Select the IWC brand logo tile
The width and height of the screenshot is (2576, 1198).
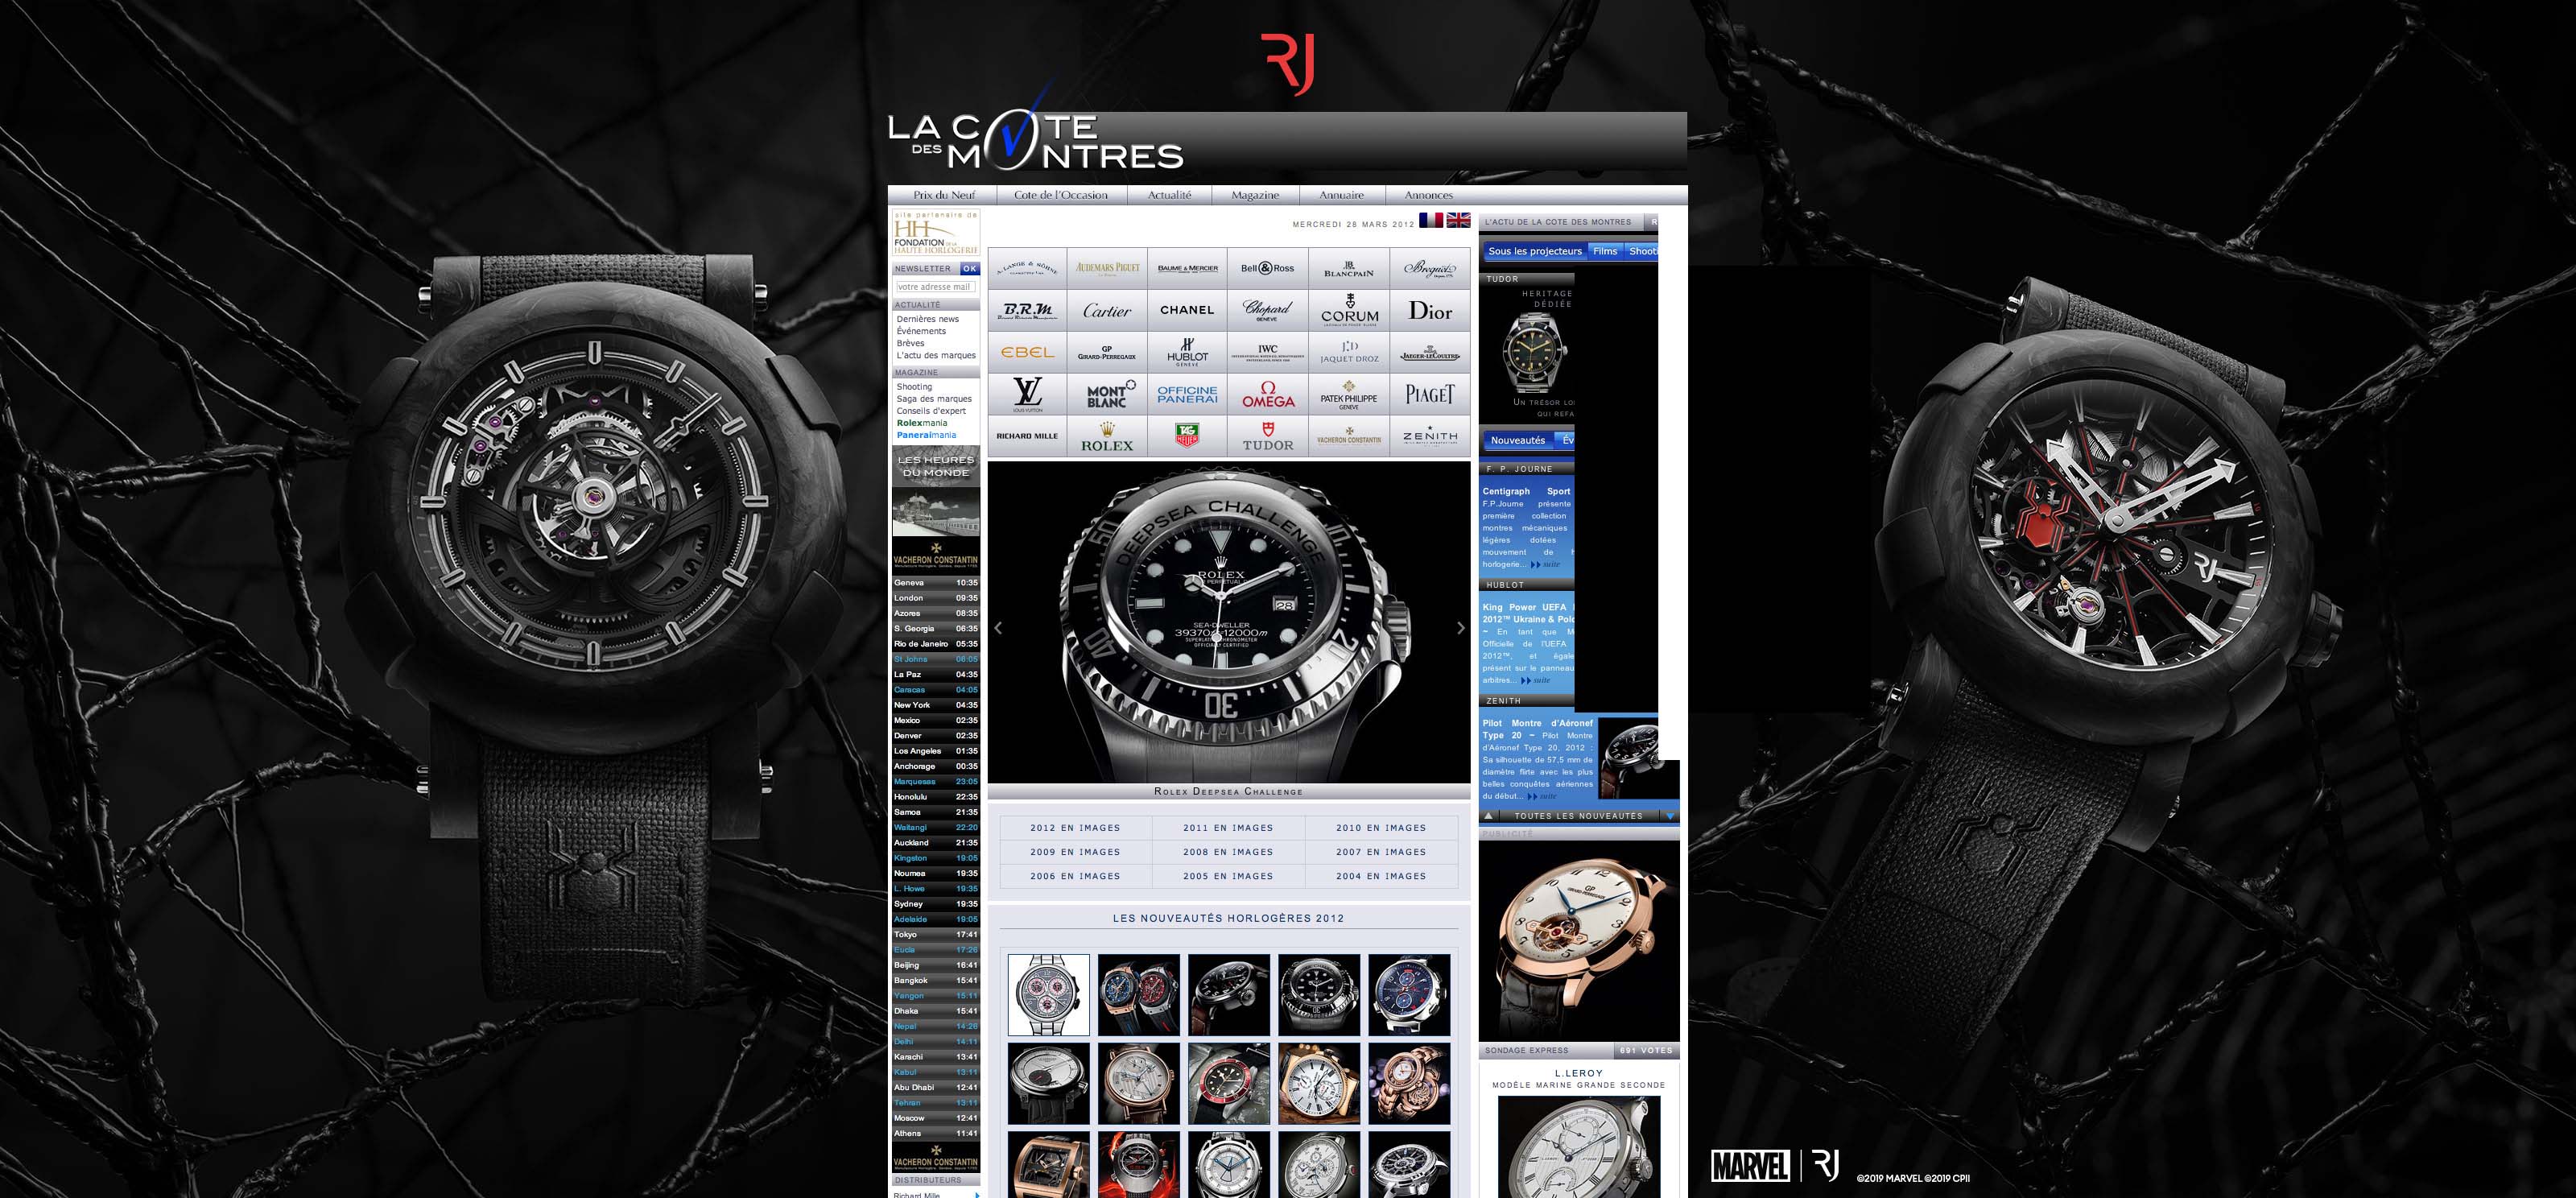[1268, 352]
